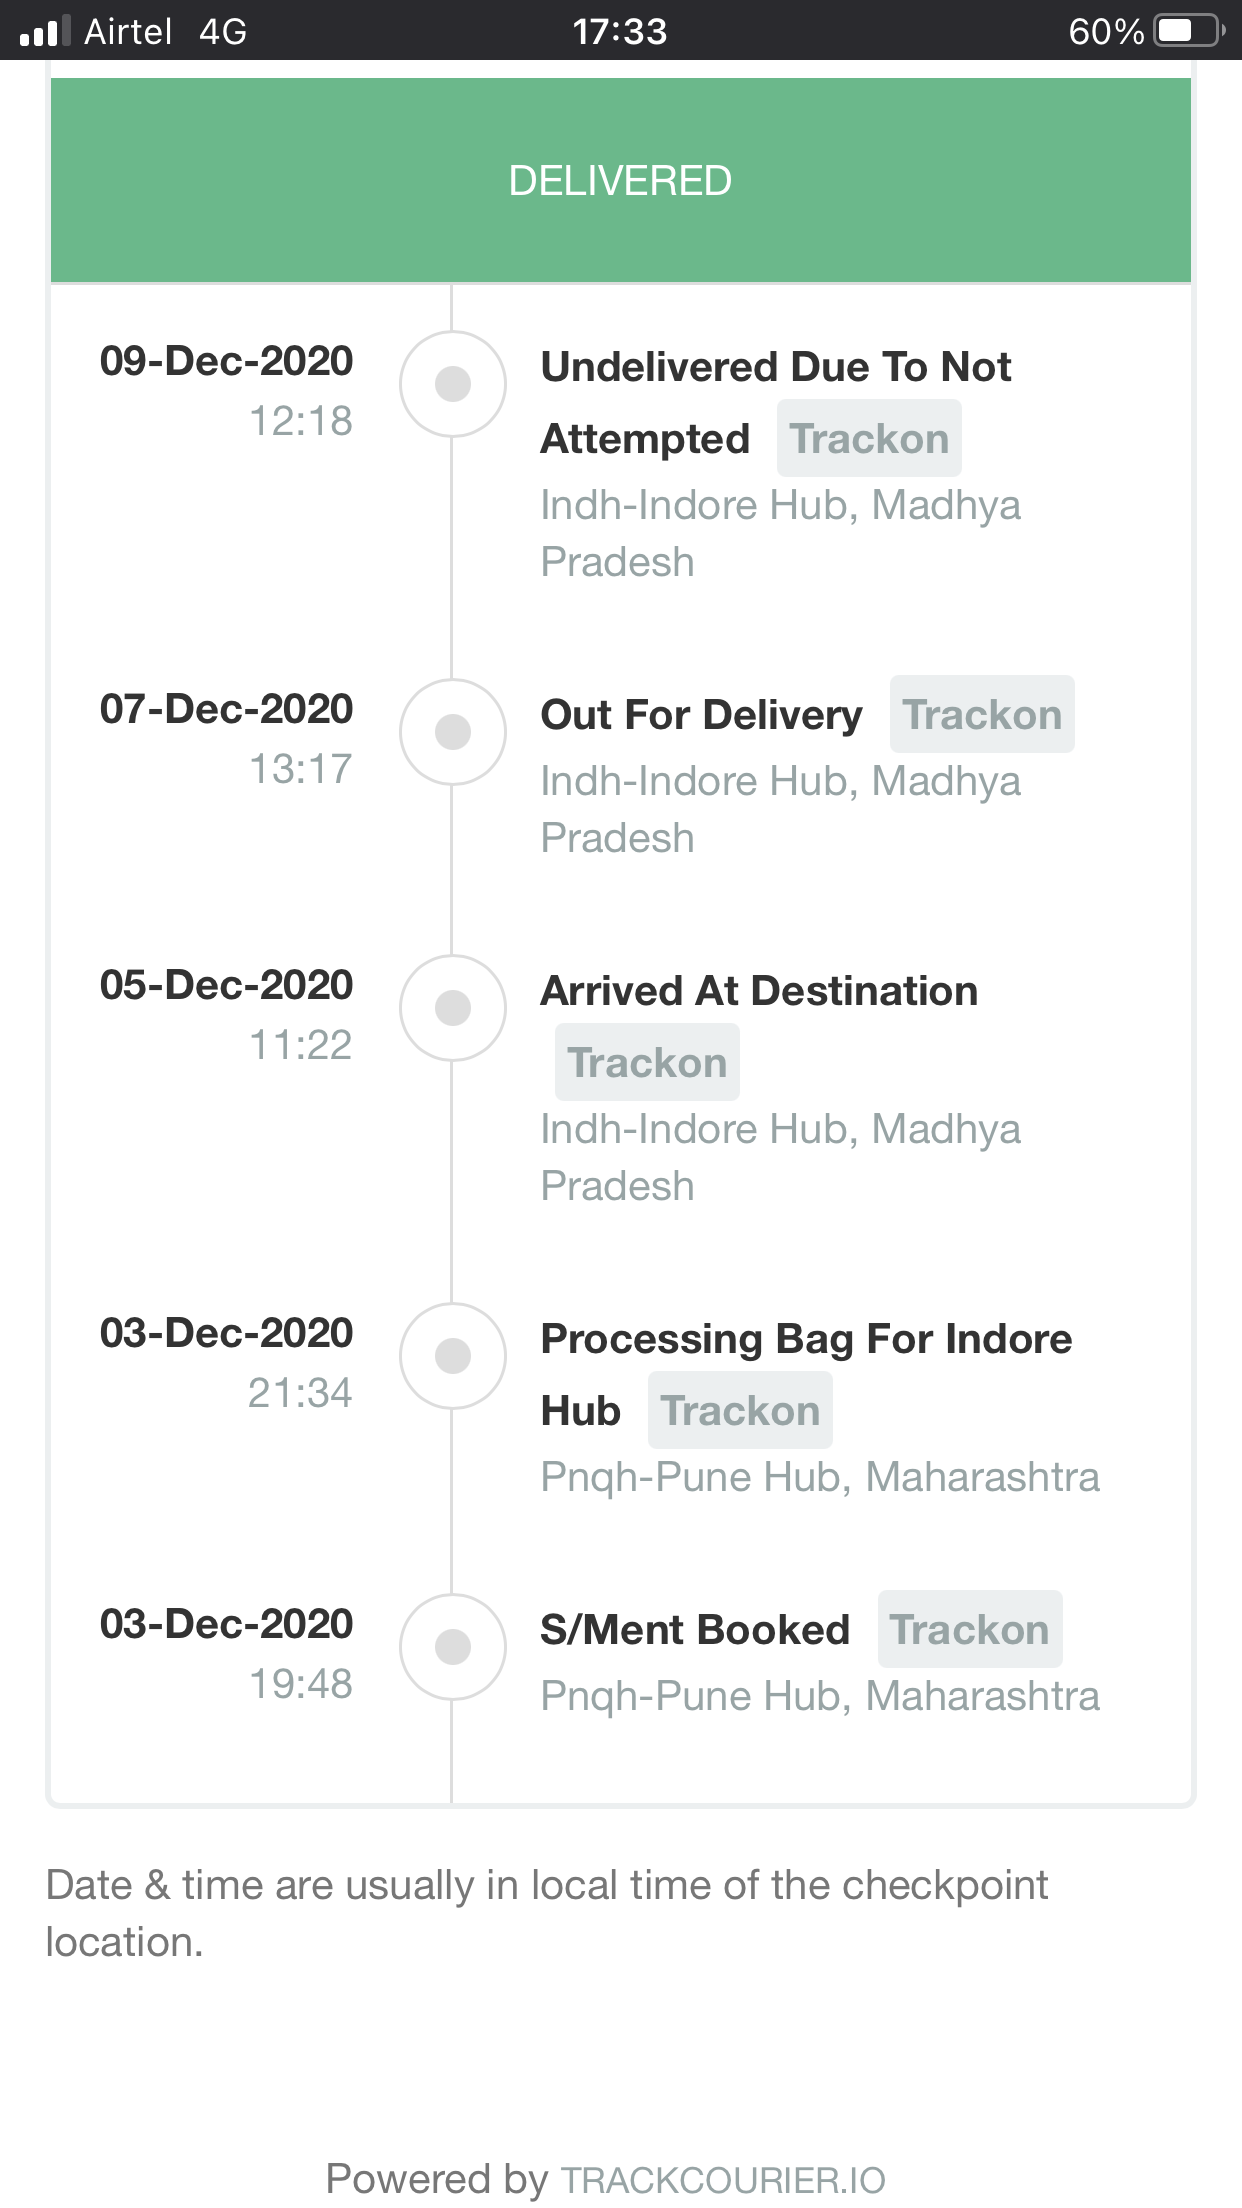Screen dimensions: 1242x2208
Task: Tap the Processing Bag timeline marker
Action: (x=453, y=1356)
